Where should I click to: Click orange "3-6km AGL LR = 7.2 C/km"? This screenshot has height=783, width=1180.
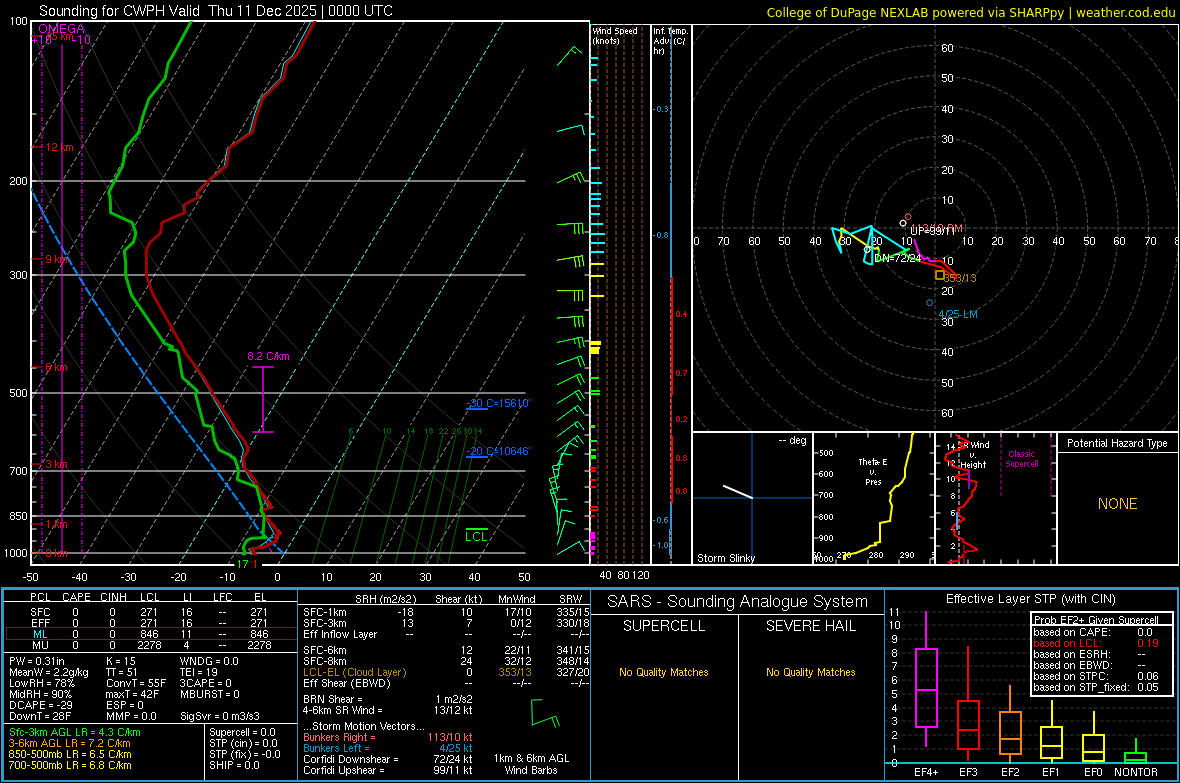click(x=69, y=743)
